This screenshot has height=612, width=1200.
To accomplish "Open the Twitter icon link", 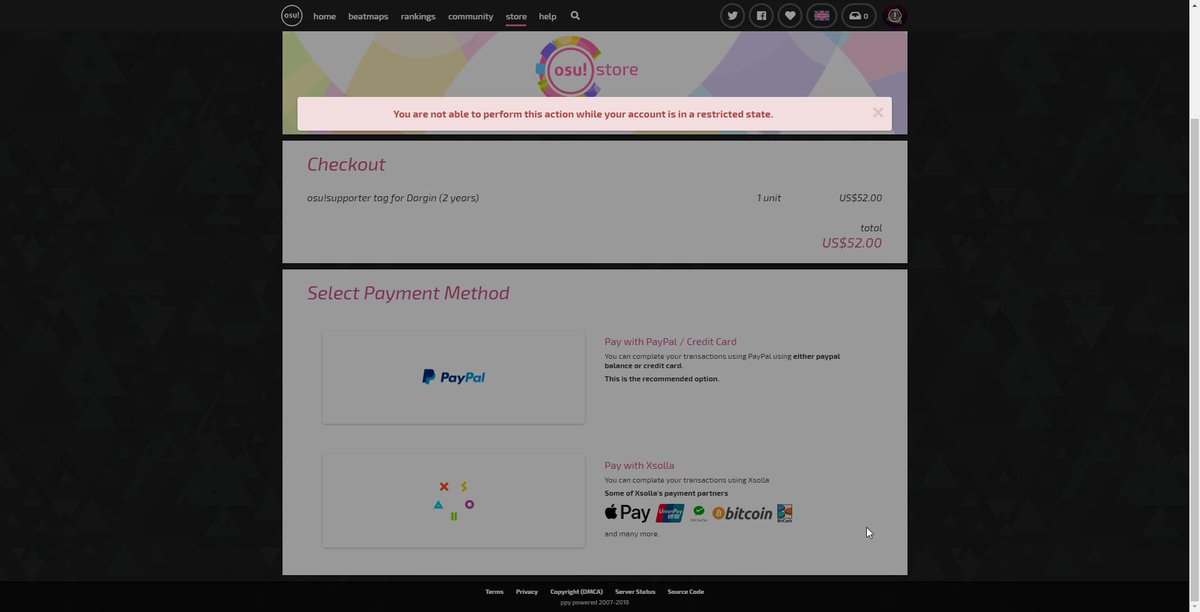I will [733, 16].
